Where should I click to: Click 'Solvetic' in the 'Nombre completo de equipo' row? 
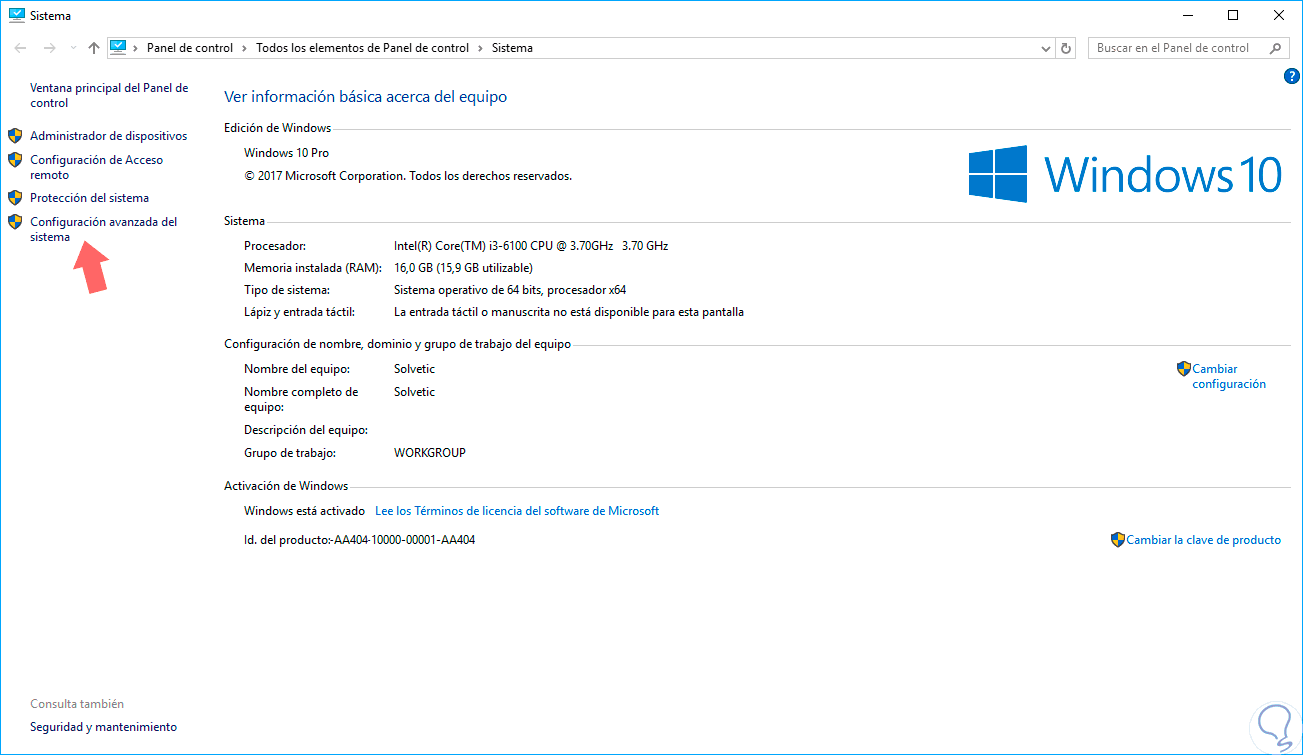point(414,392)
